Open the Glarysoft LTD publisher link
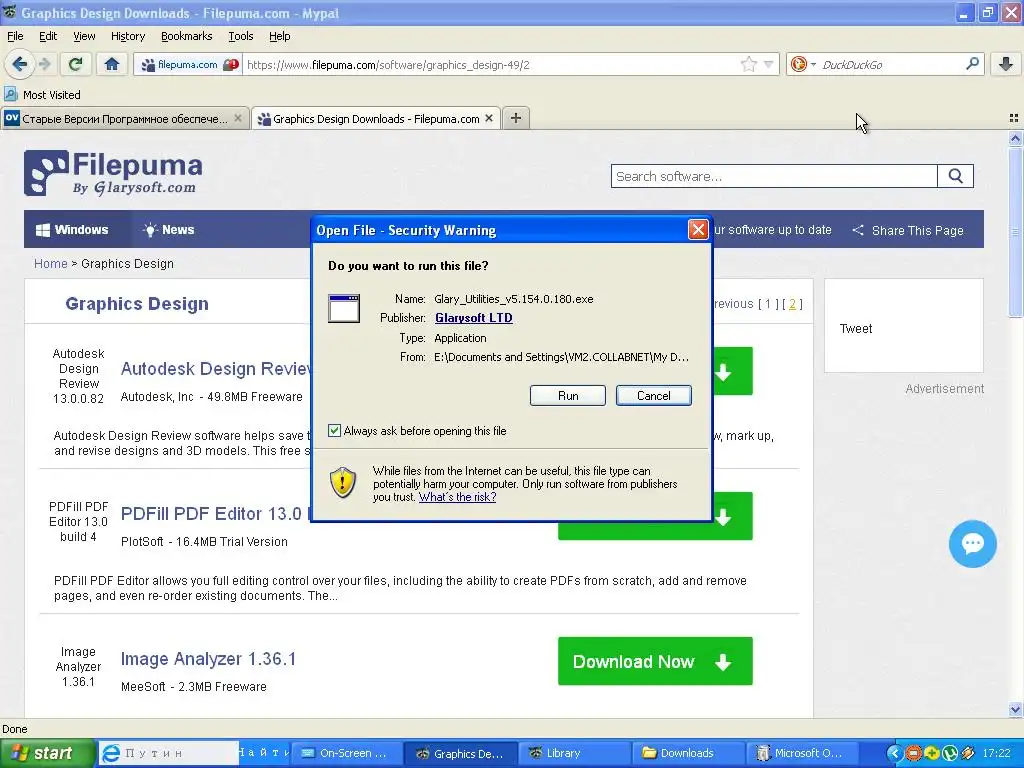 pyautogui.click(x=473, y=318)
